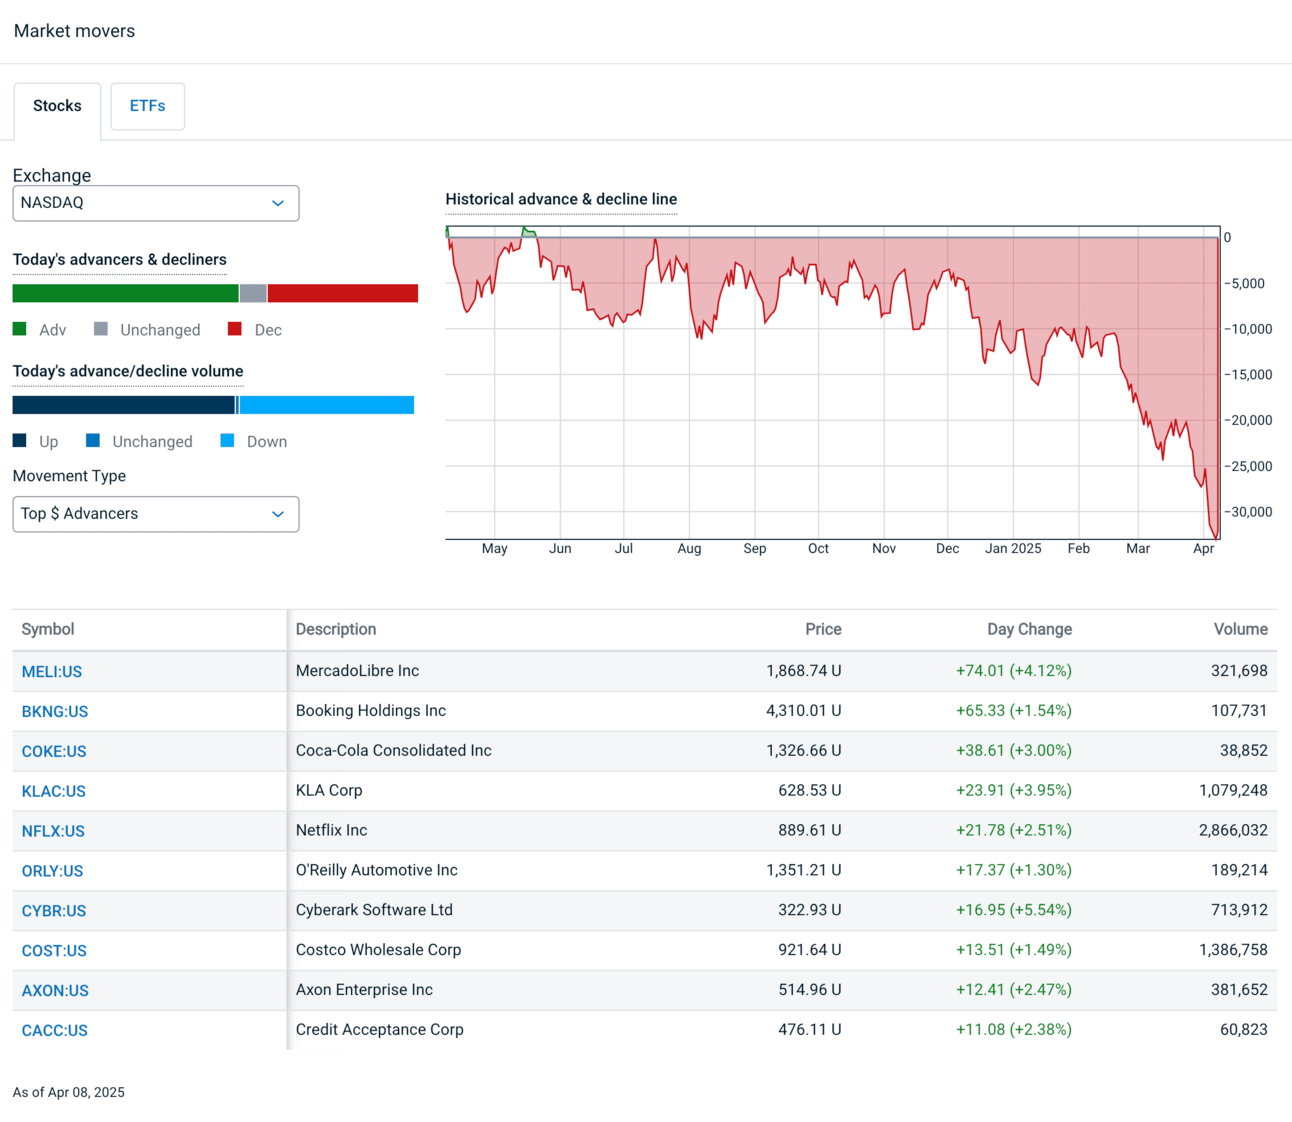The image size is (1292, 1122).
Task: Open the Top $ Advancers movement dropdown
Action: (x=156, y=514)
